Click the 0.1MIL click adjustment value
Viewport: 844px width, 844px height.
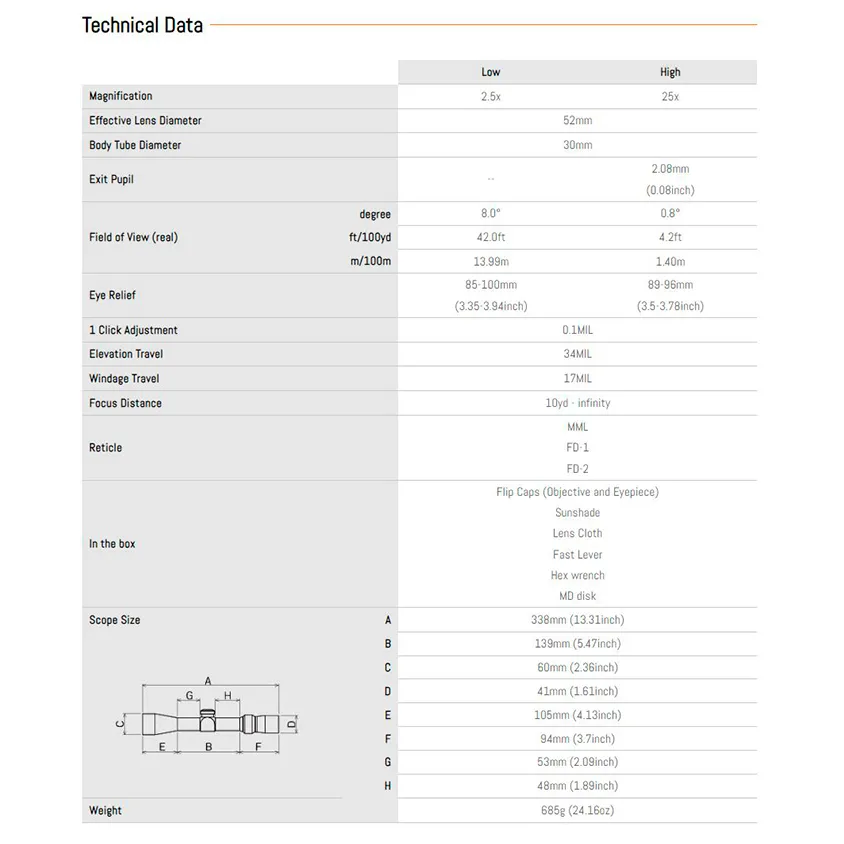pos(577,330)
